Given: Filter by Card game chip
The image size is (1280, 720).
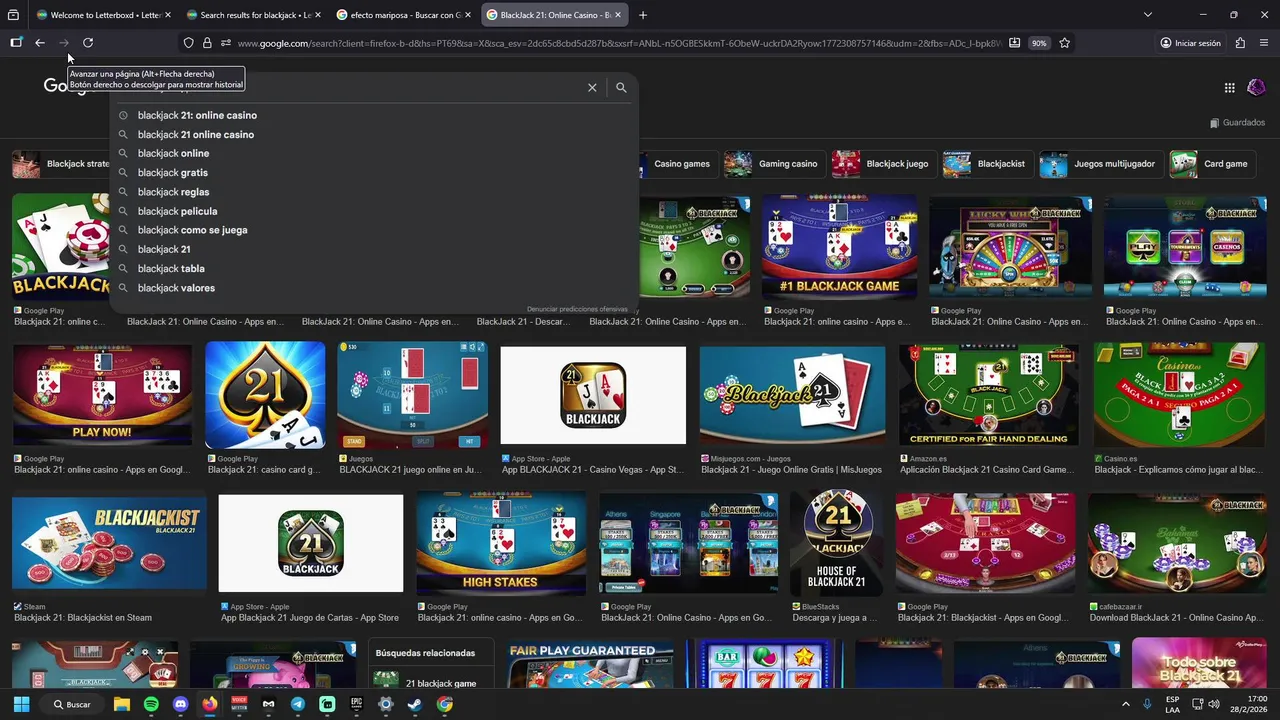Looking at the screenshot, I should coord(1212,164).
